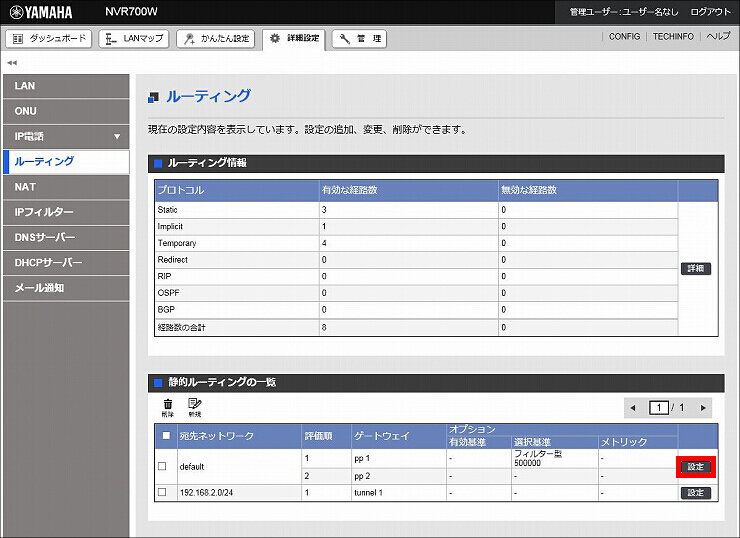
Task: Click the pp 2 gateway cell
Action: click(399, 476)
